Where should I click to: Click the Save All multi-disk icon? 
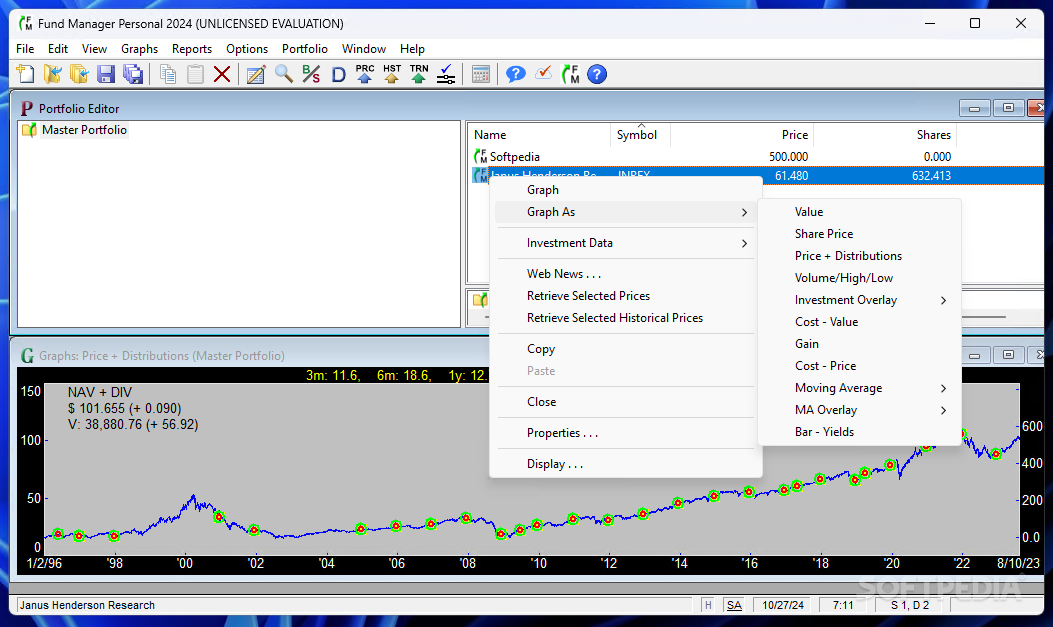pos(133,74)
